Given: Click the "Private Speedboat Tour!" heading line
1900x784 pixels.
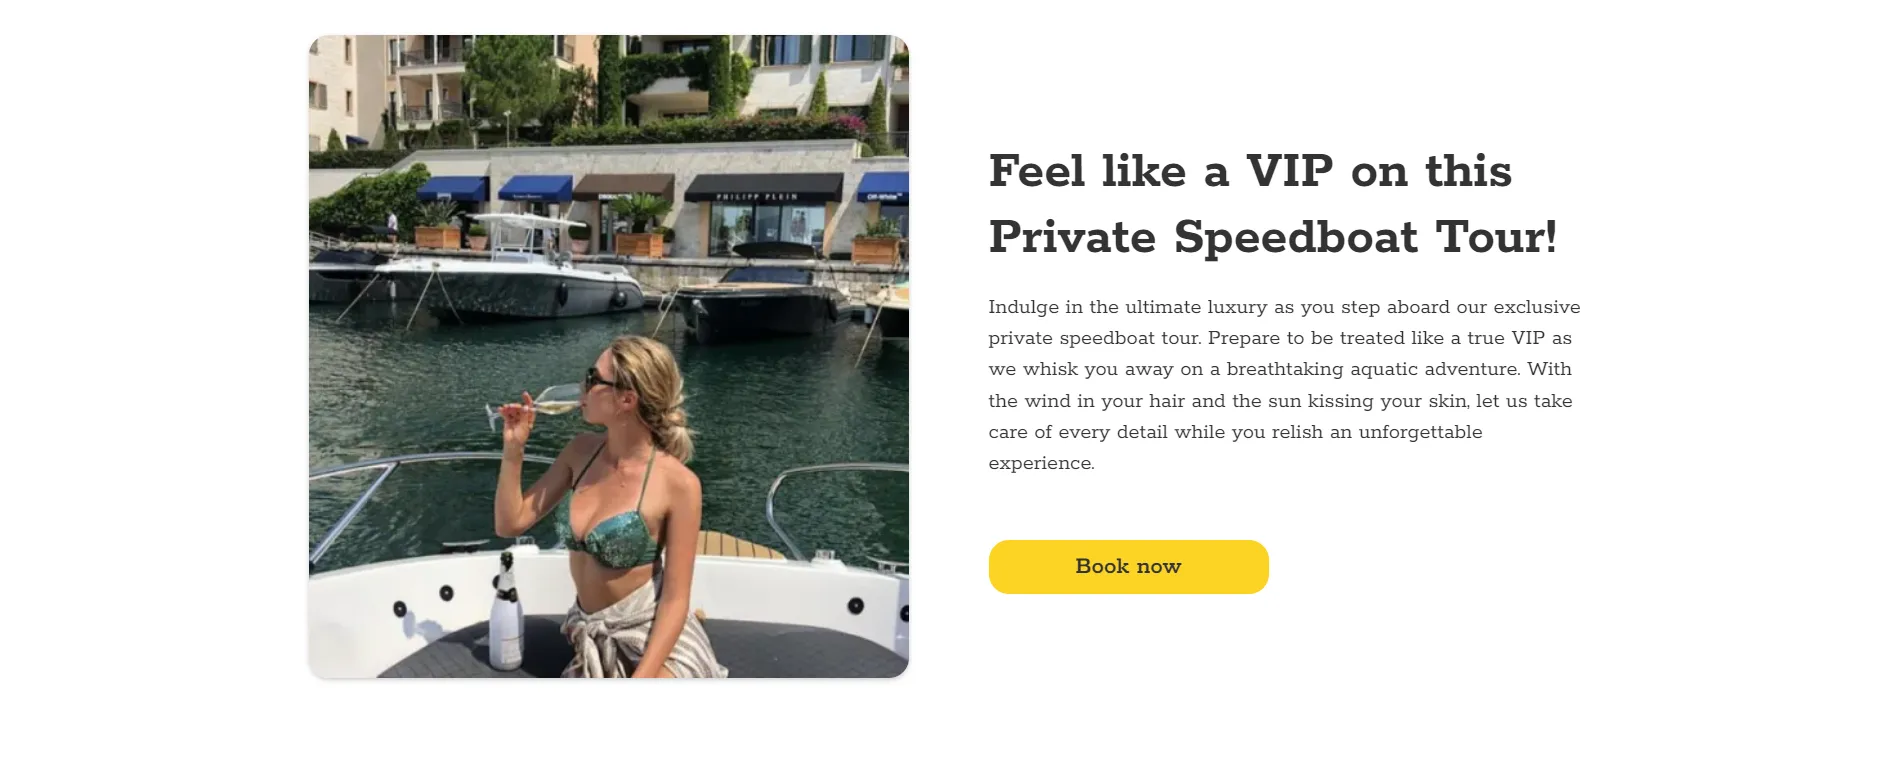Looking at the screenshot, I should 1273,238.
